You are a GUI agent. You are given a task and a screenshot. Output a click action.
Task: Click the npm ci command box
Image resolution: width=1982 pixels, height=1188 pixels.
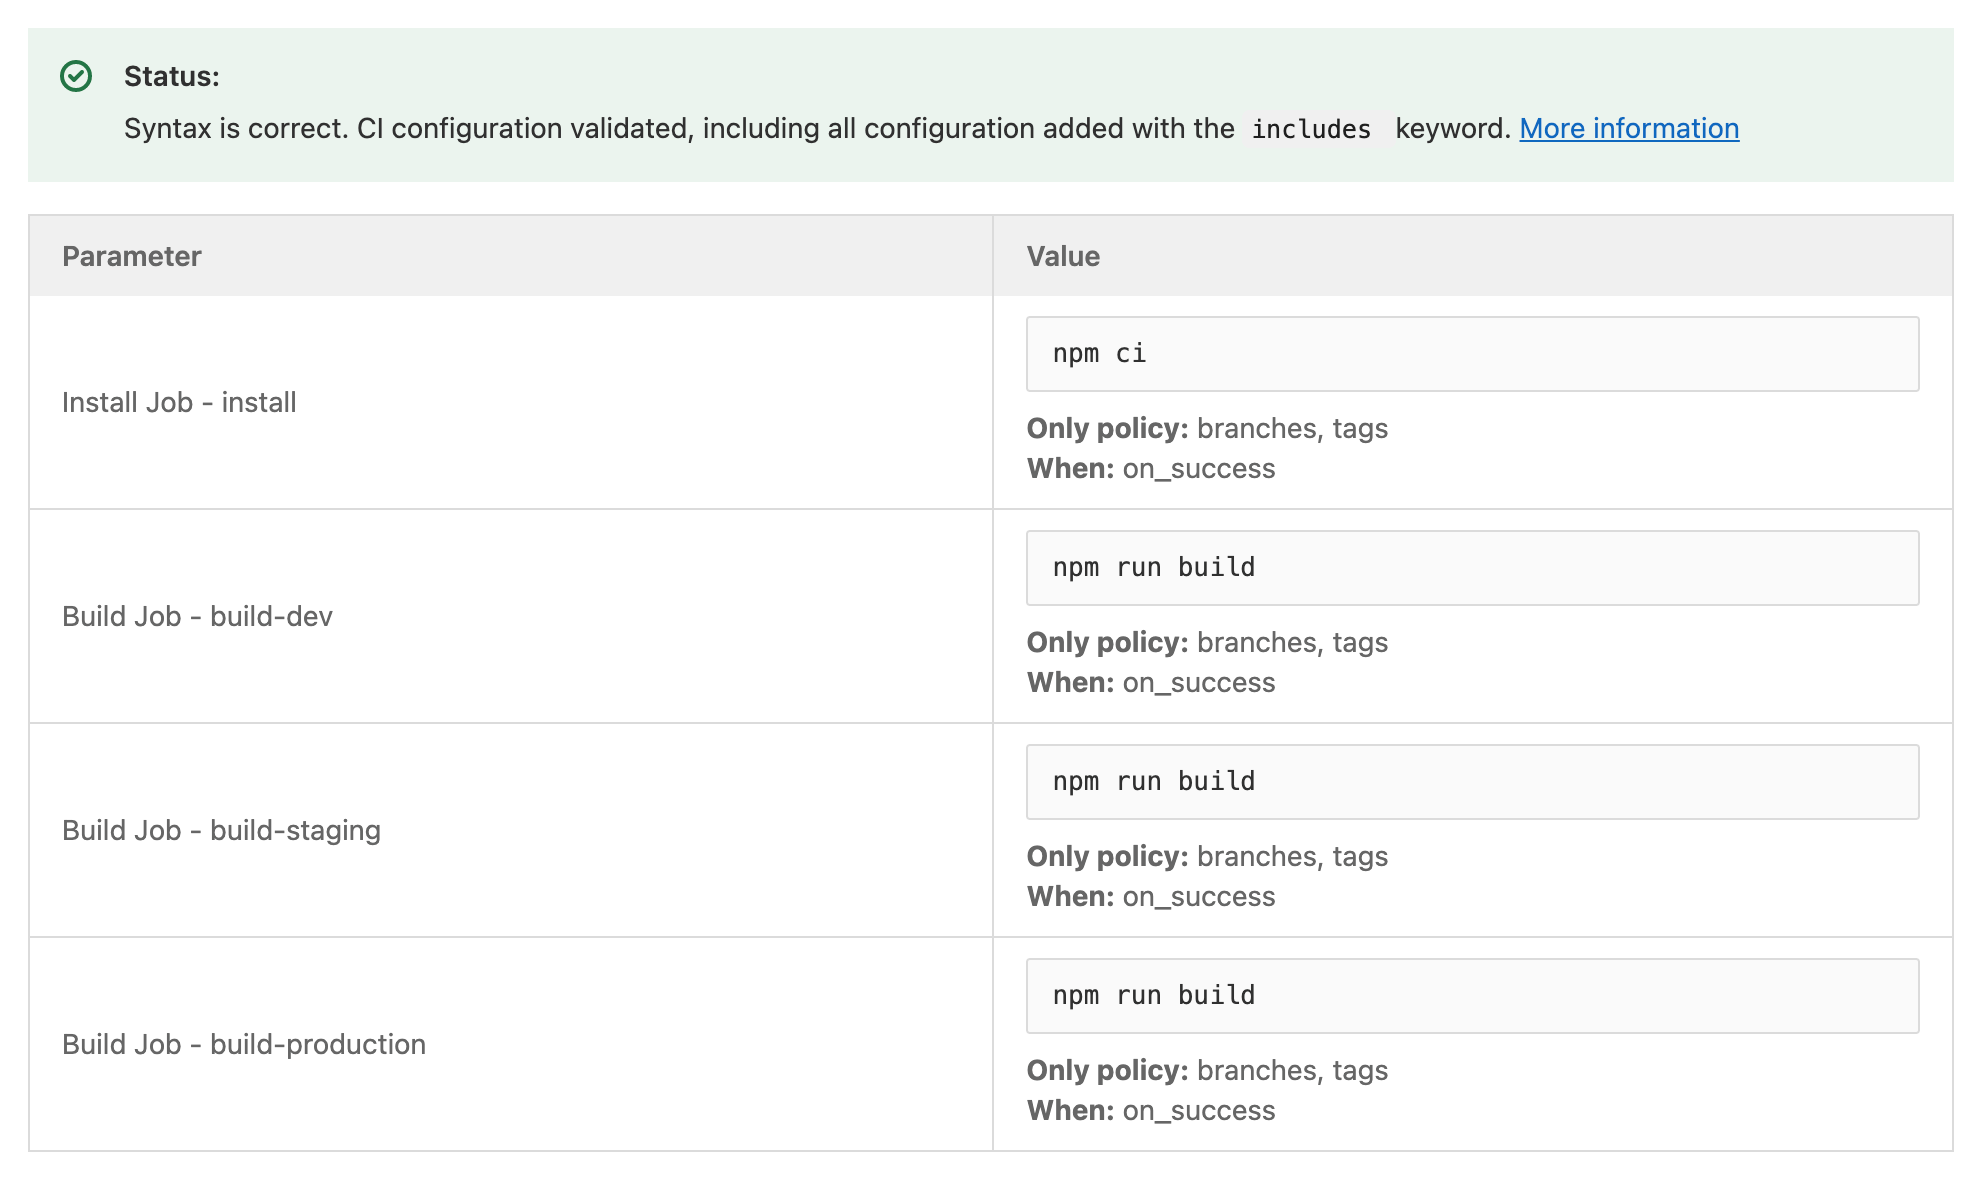tap(1472, 353)
